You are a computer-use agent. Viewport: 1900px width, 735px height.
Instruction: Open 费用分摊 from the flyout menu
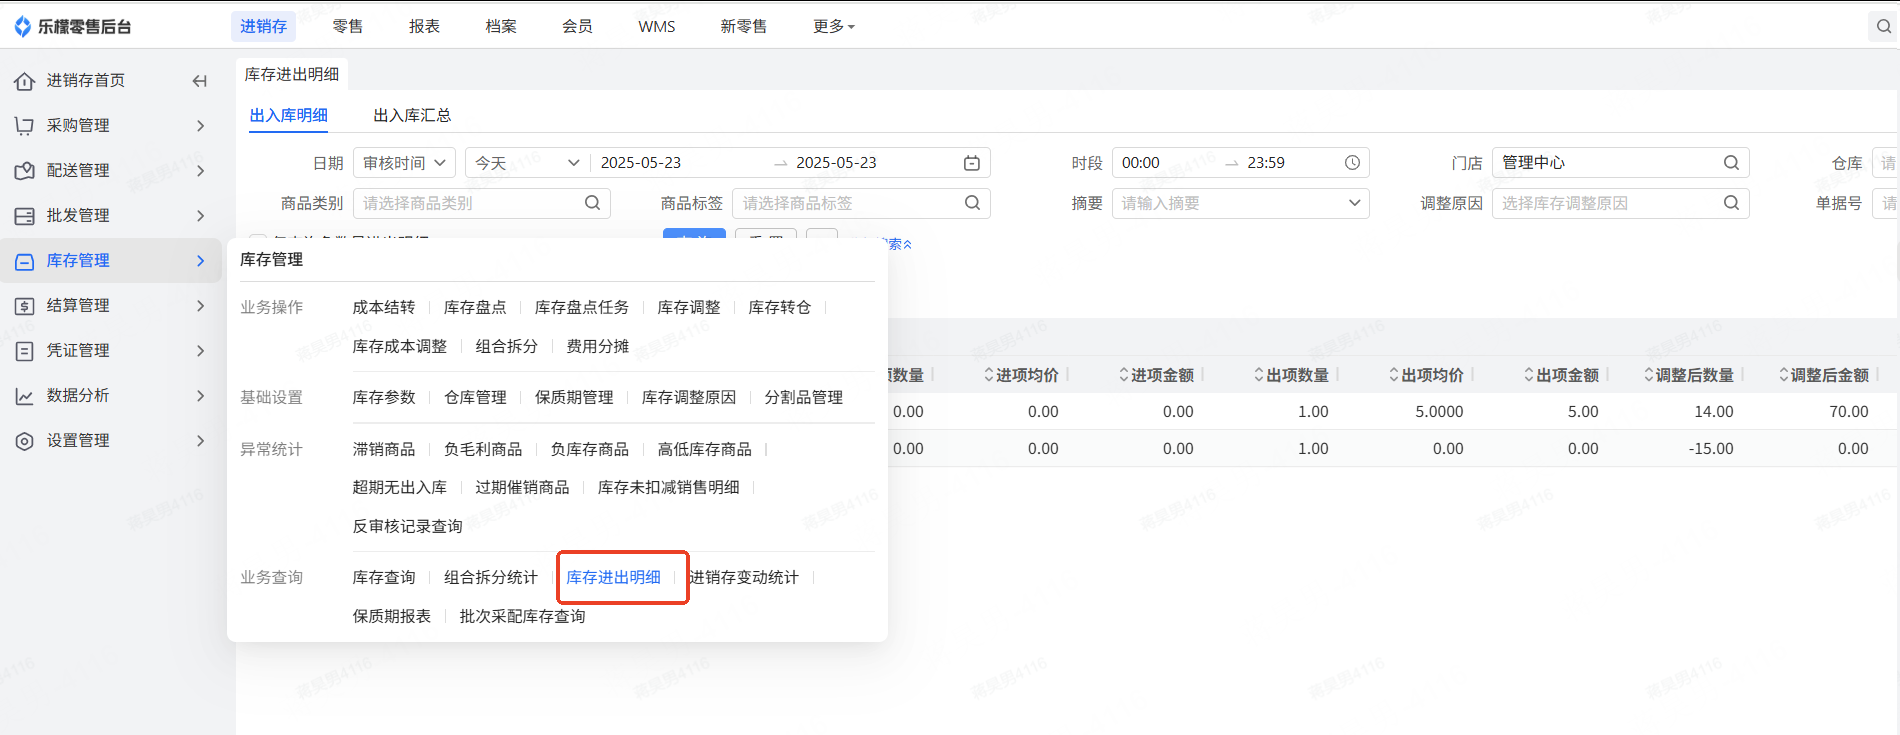tap(598, 347)
